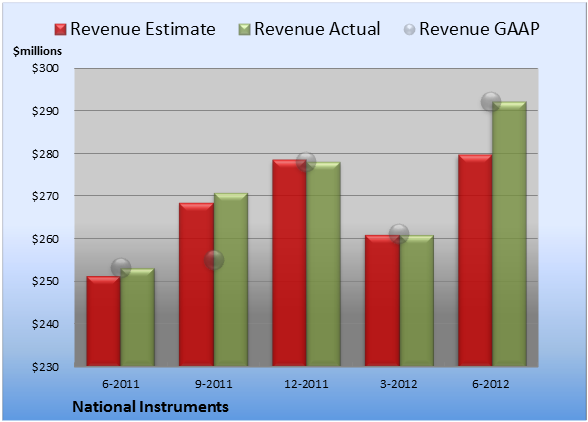This screenshot has width=588, height=422.
Task: Click the gray Revenue GAAP legend marker
Action: (x=409, y=29)
